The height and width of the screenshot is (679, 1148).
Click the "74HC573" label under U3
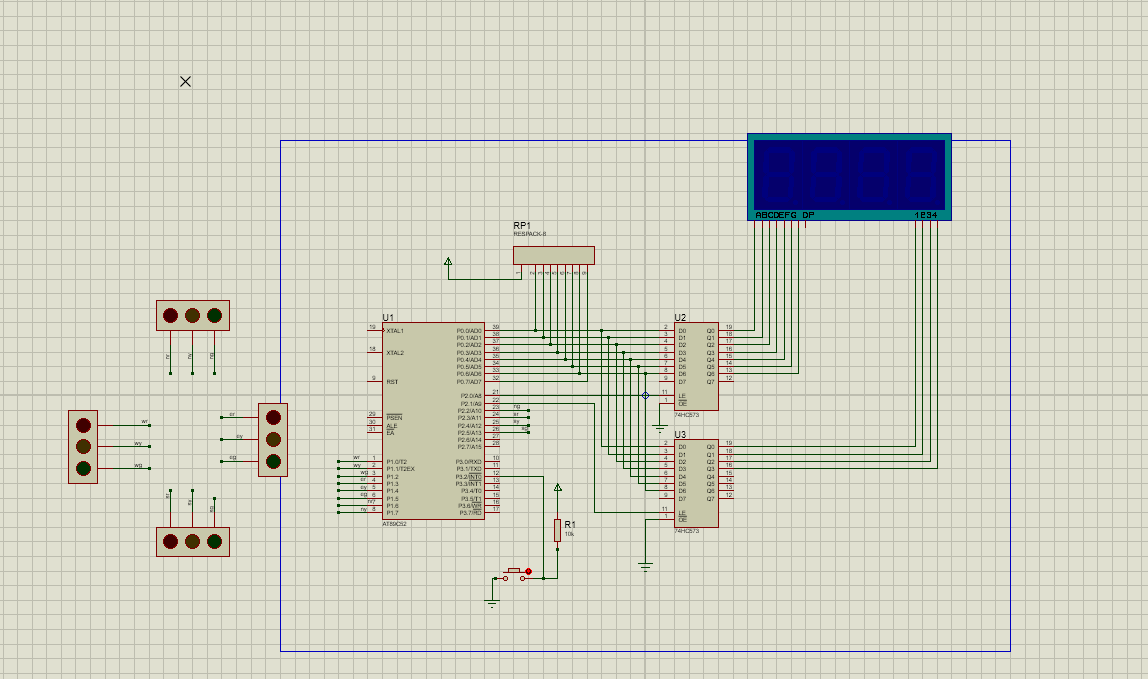click(x=687, y=531)
